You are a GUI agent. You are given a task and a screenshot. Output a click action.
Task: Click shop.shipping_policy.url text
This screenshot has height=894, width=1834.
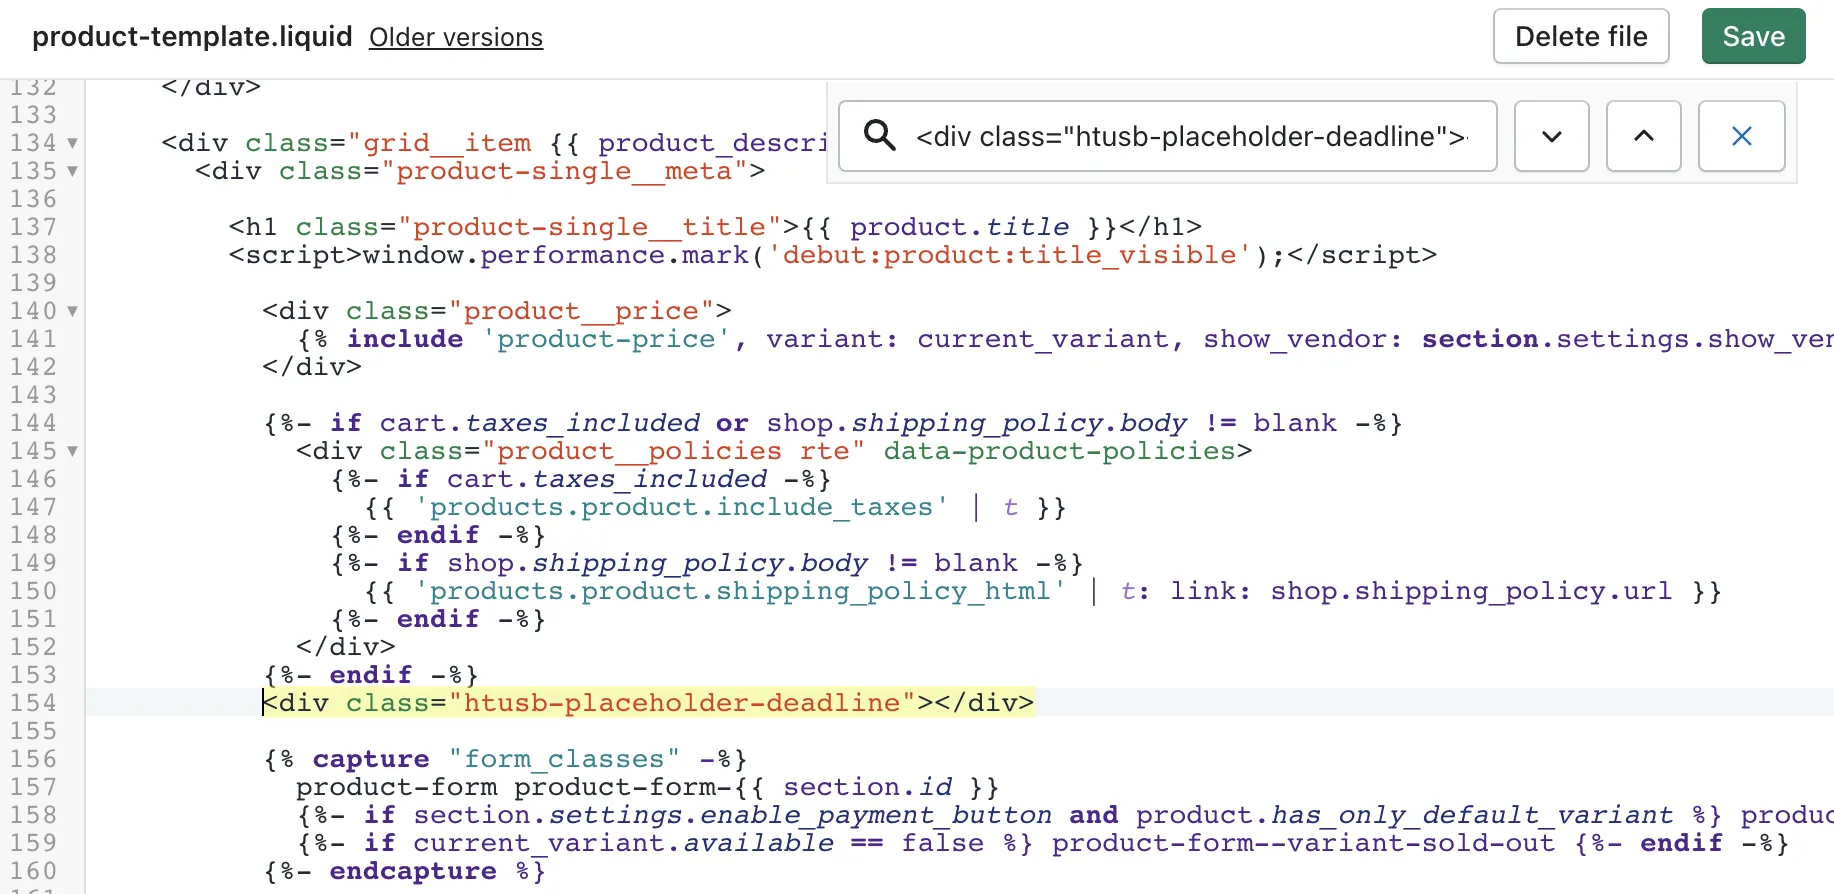1471,591
